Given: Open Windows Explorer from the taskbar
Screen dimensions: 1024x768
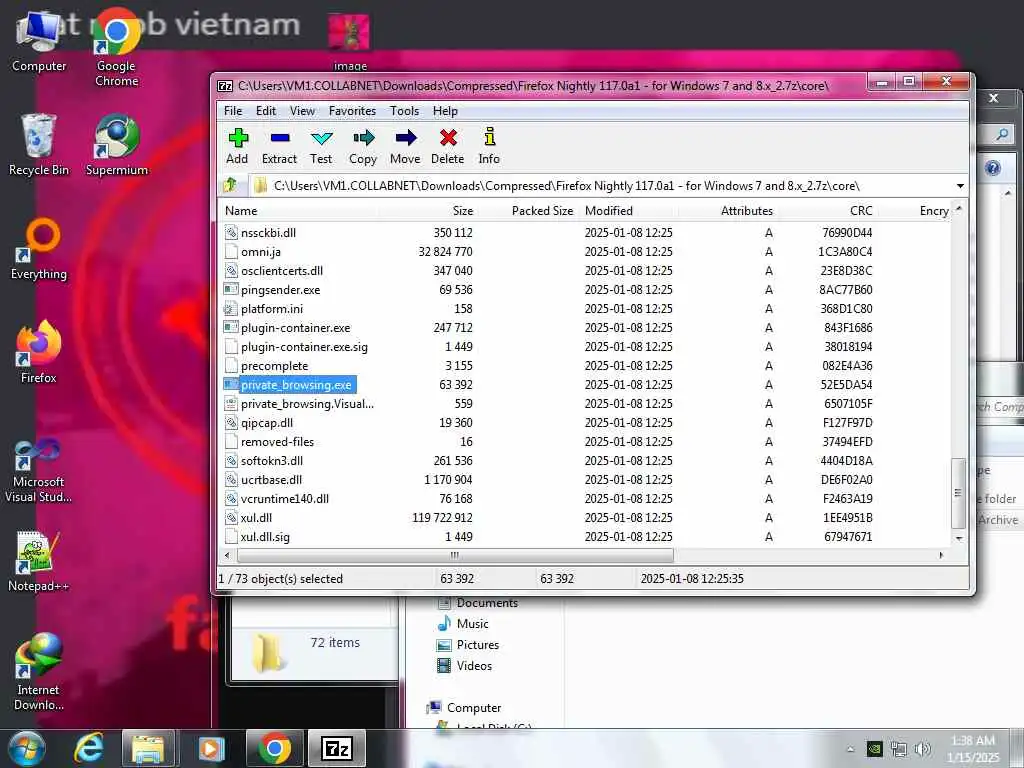Looking at the screenshot, I should tap(148, 748).
